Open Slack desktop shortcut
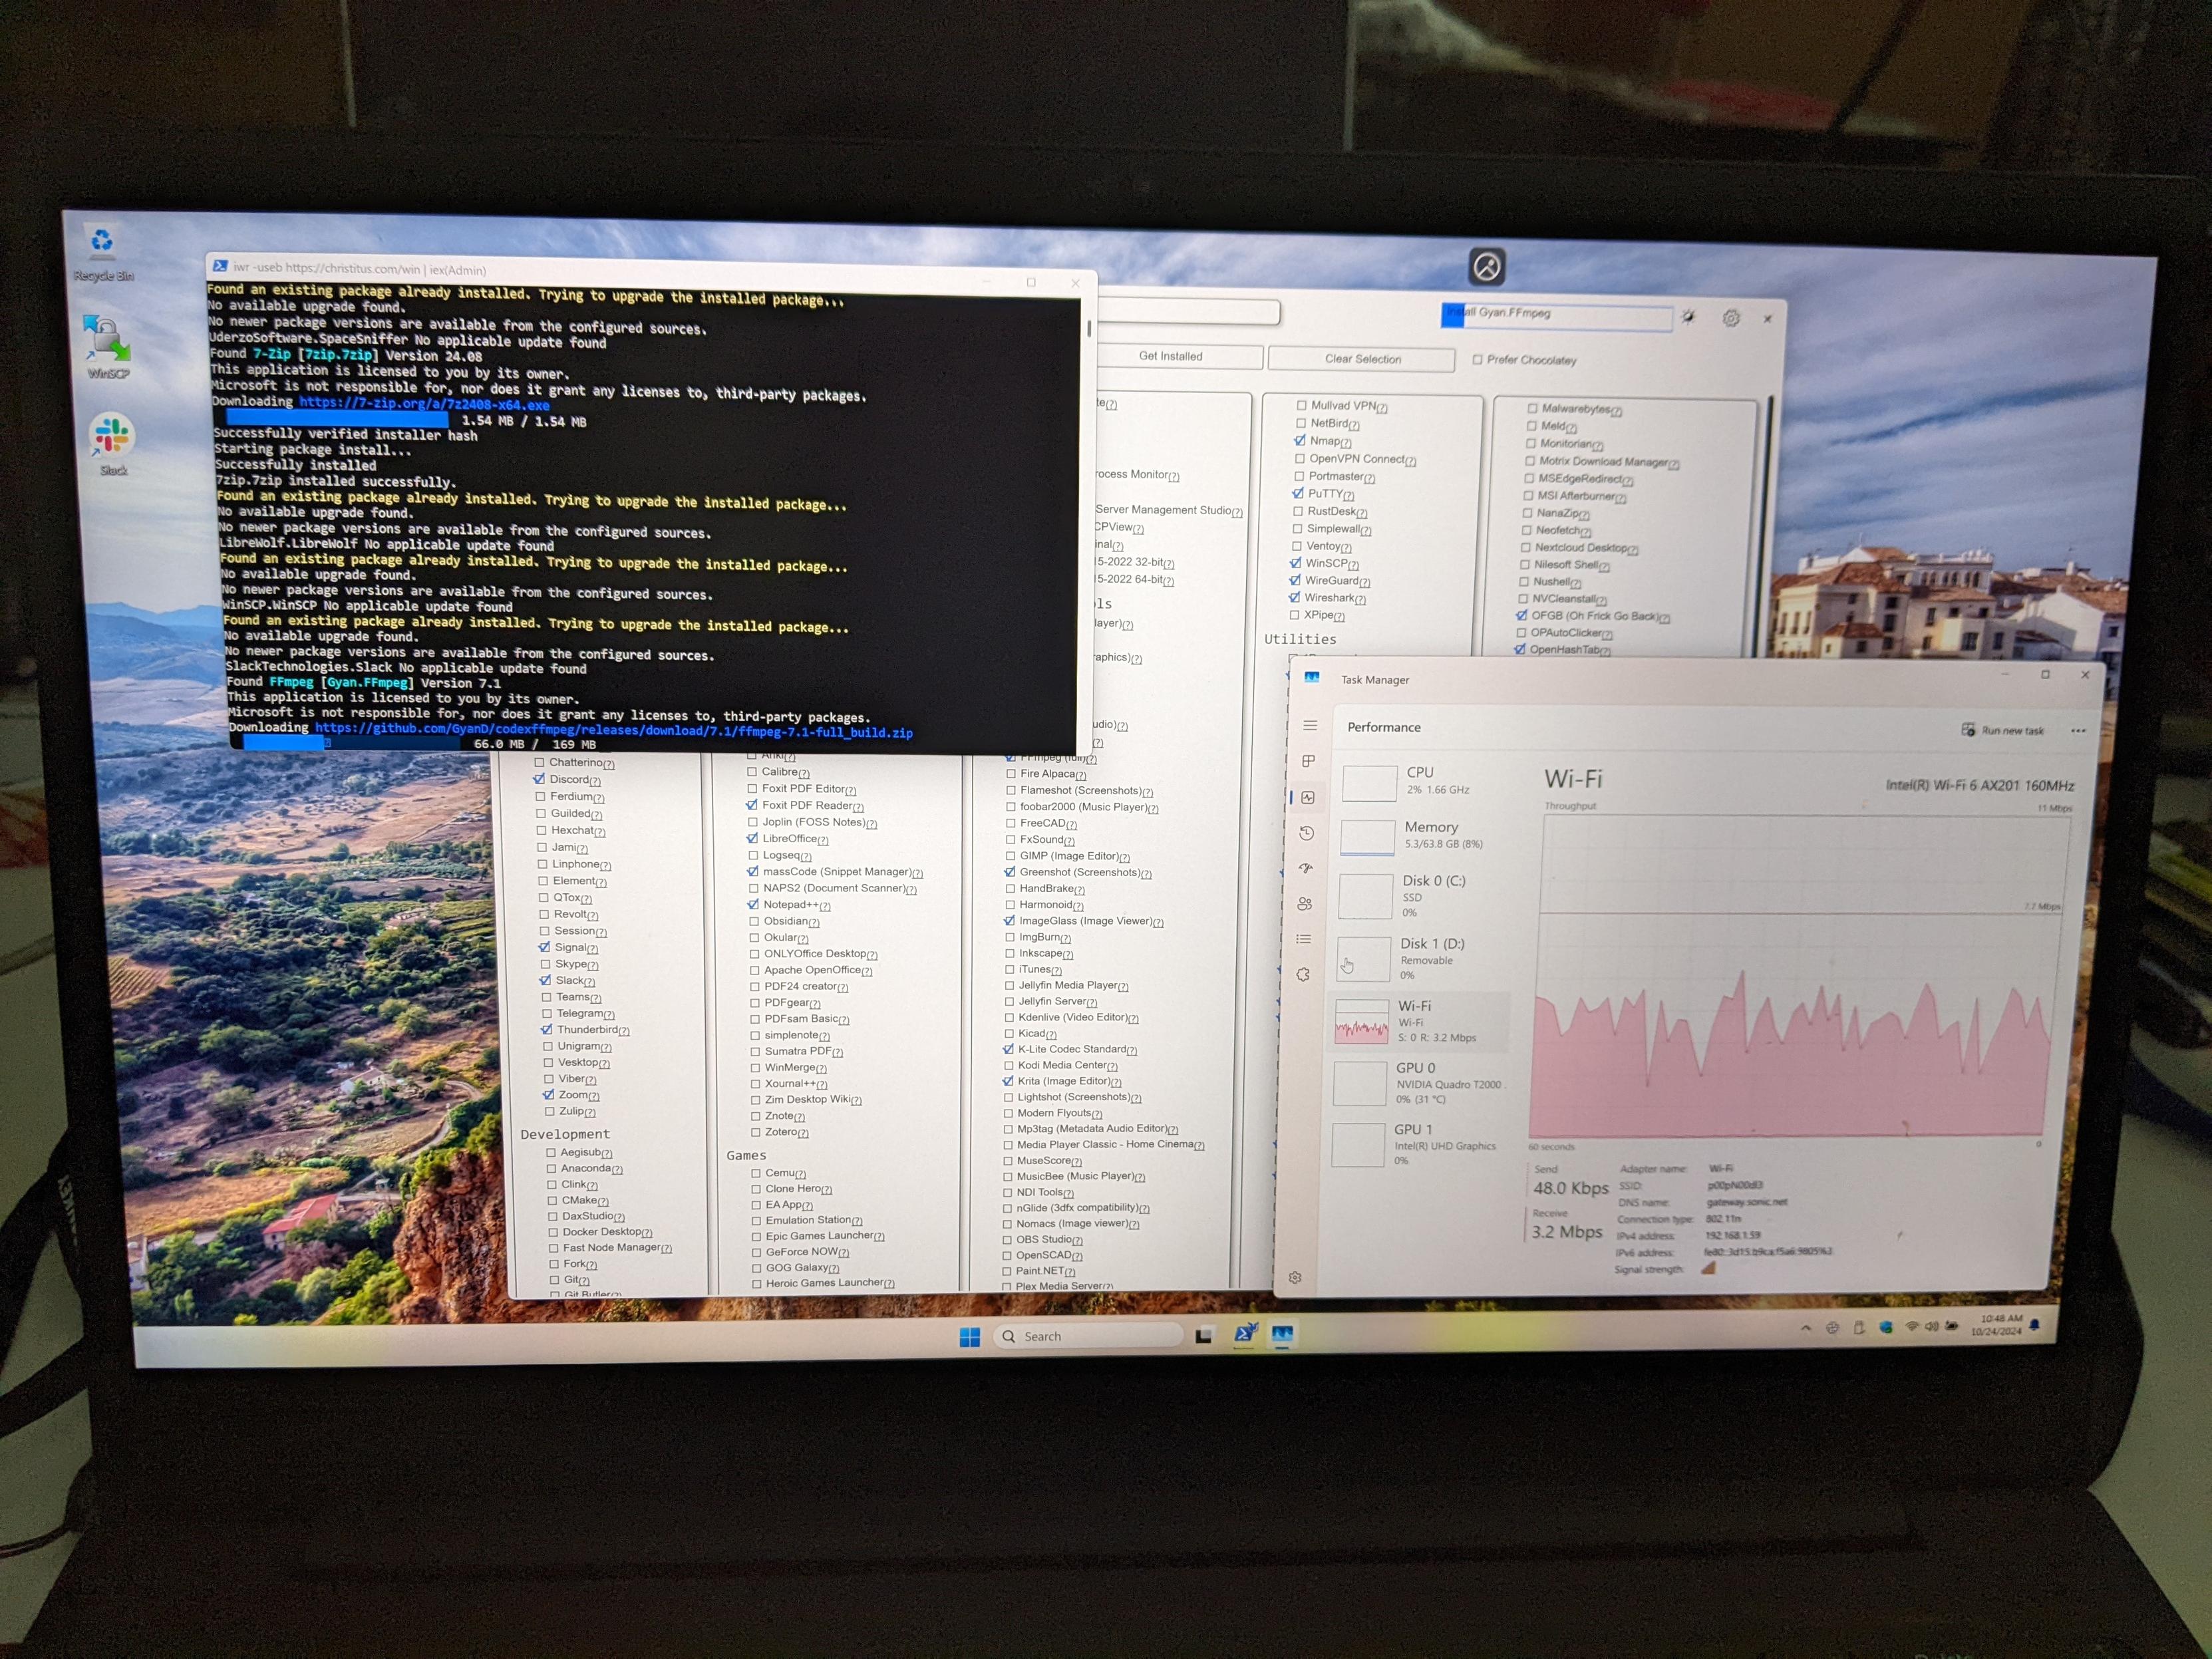Image resolution: width=2212 pixels, height=1659 pixels. point(112,444)
